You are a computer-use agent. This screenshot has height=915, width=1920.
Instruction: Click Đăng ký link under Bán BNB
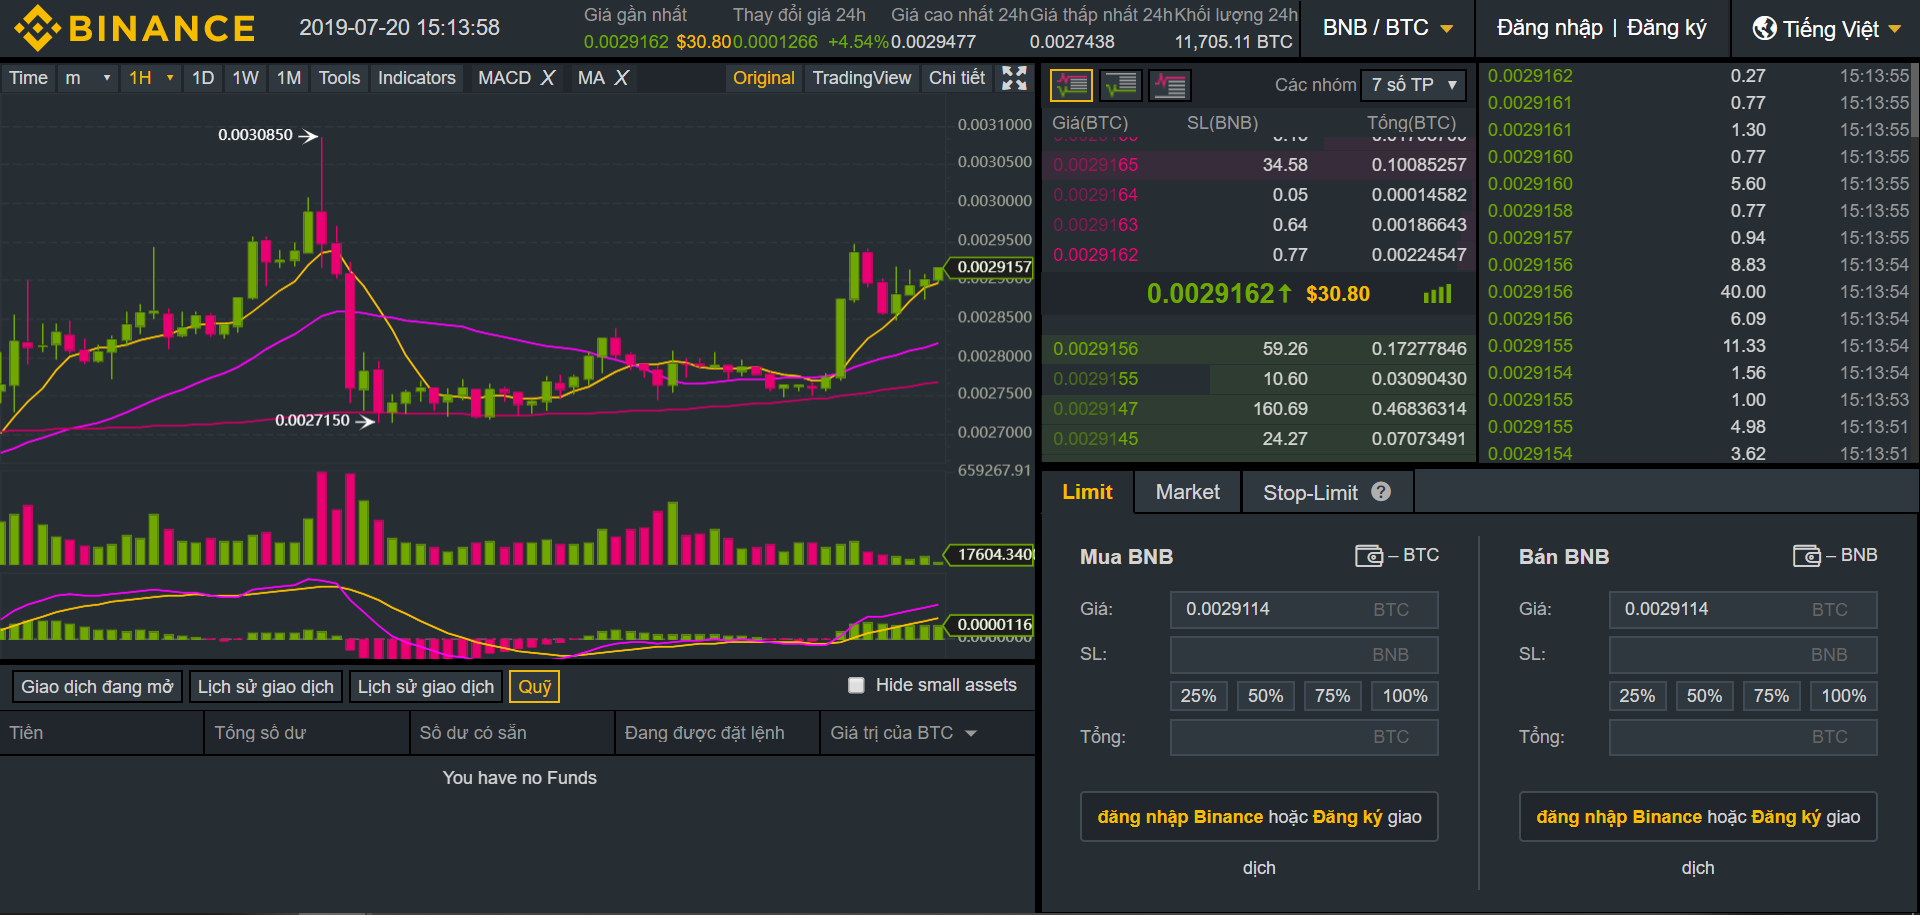click(1786, 817)
